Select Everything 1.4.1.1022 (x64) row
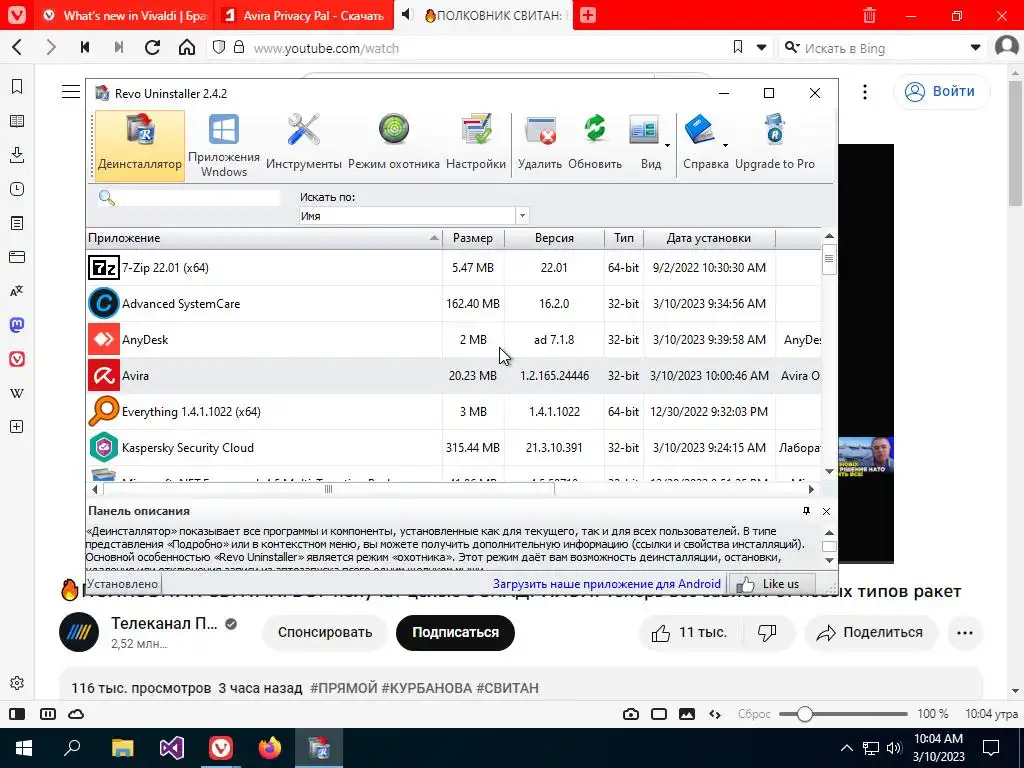 coord(453,411)
